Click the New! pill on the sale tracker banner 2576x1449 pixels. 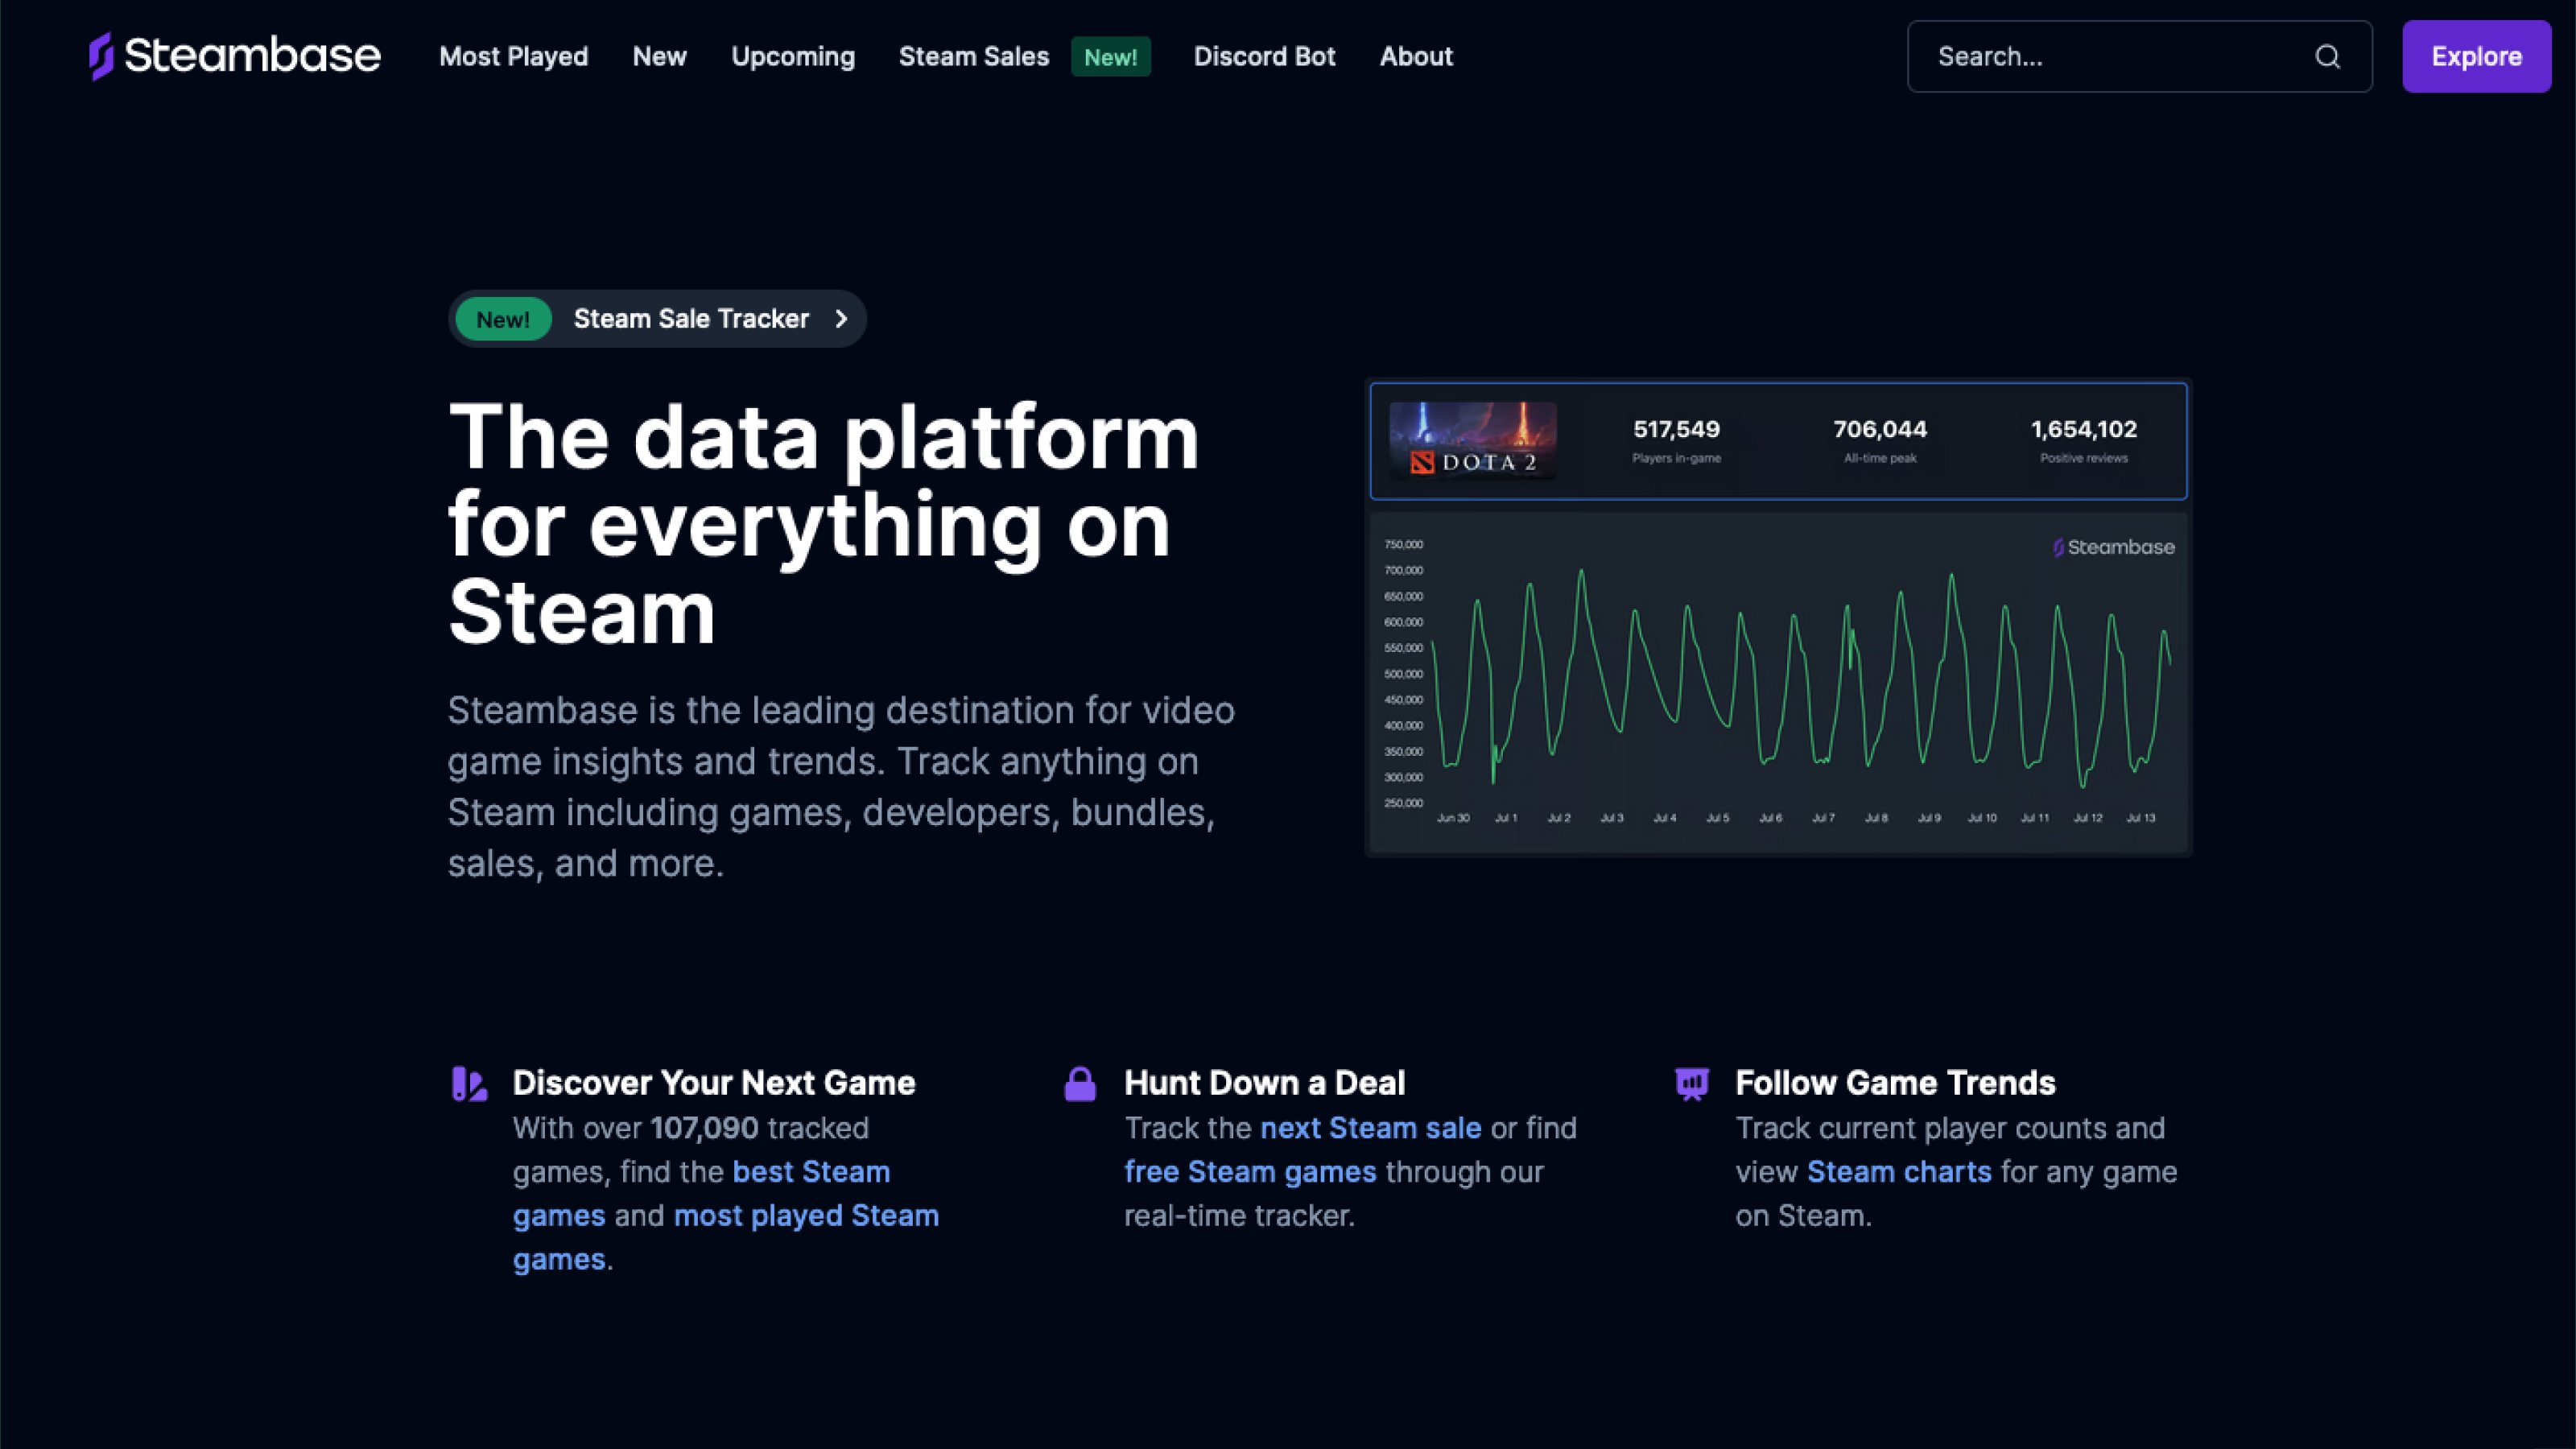coord(502,319)
